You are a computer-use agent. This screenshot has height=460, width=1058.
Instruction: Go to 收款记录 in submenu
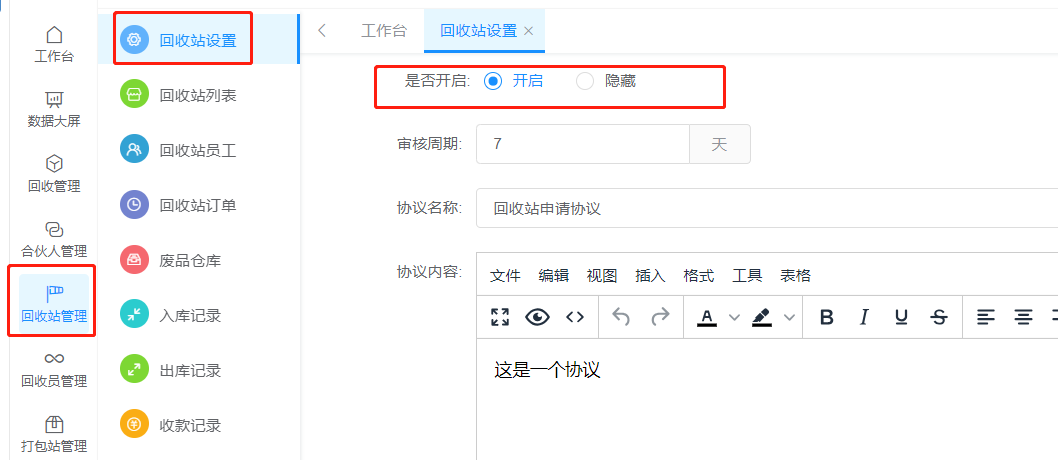coord(190,426)
